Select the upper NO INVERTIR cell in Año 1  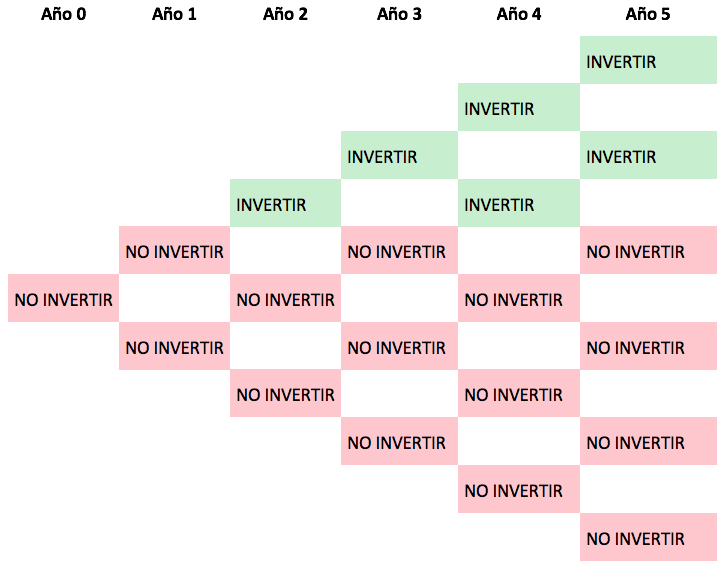[x=174, y=250]
